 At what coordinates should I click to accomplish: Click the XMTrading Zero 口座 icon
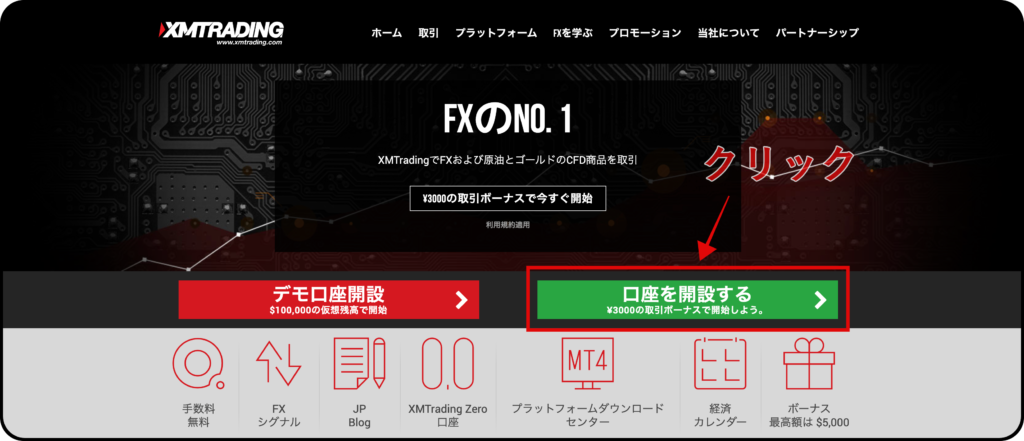(x=447, y=363)
